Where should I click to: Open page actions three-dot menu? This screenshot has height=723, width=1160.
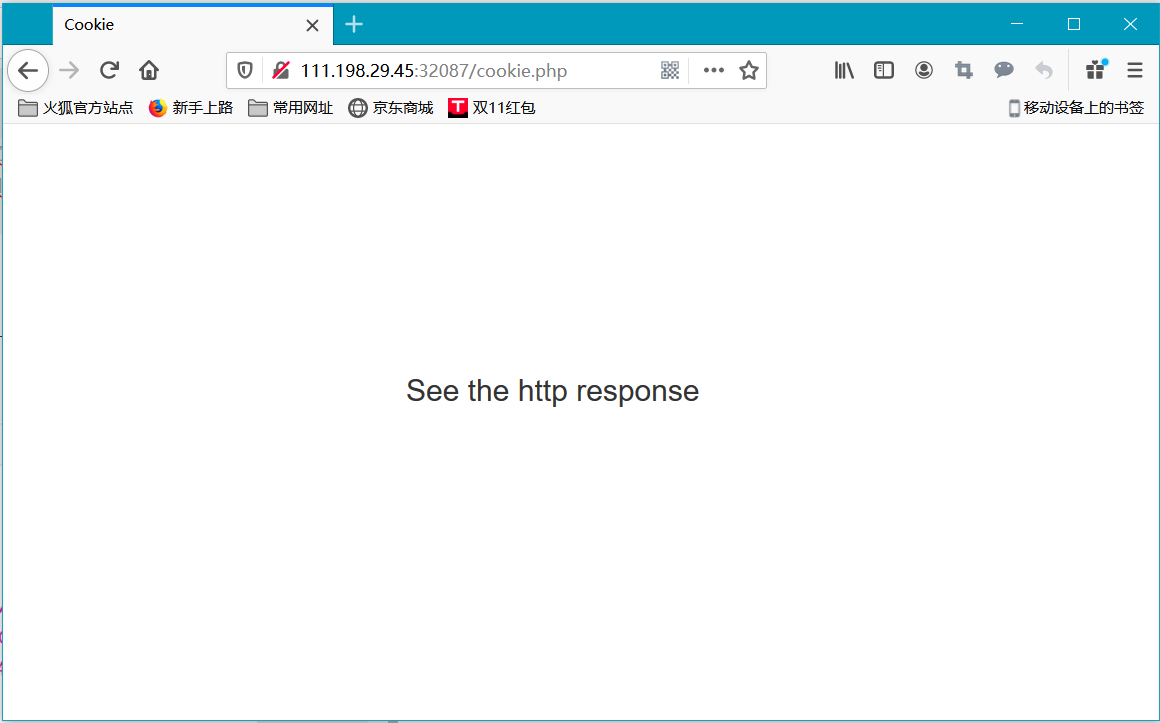pos(713,70)
